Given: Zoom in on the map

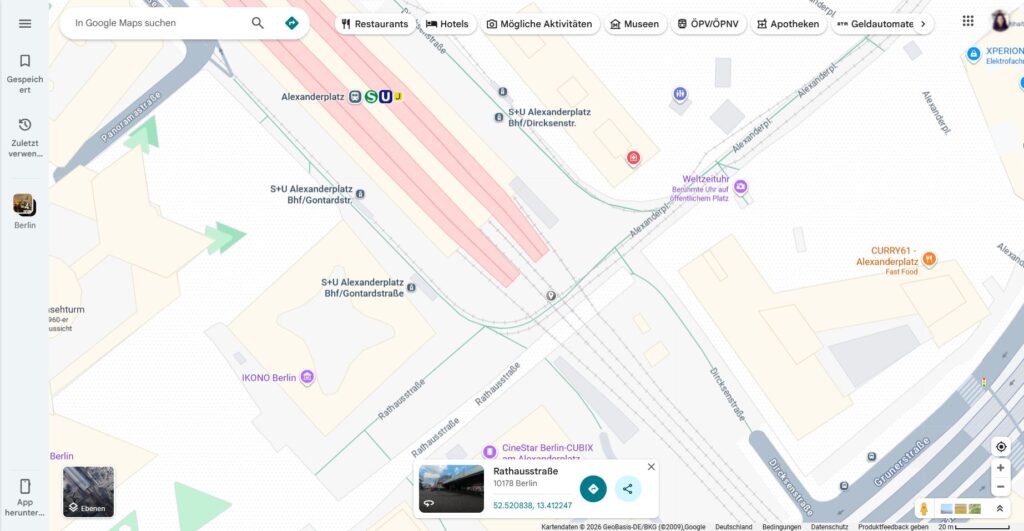Looking at the screenshot, I should click(x=1000, y=468).
